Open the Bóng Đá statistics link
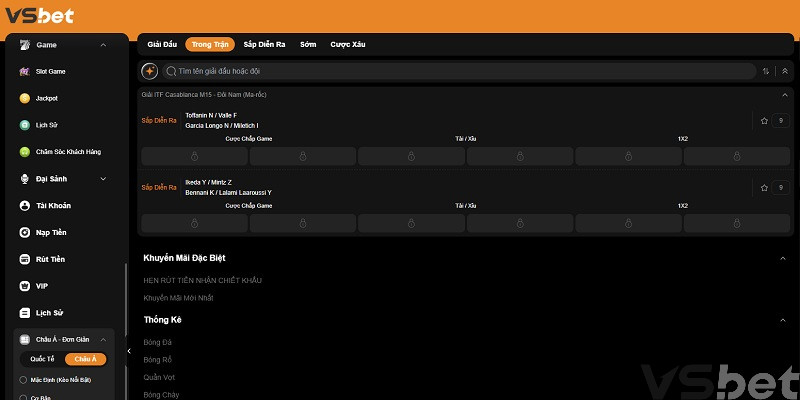The image size is (800, 400). 158,342
